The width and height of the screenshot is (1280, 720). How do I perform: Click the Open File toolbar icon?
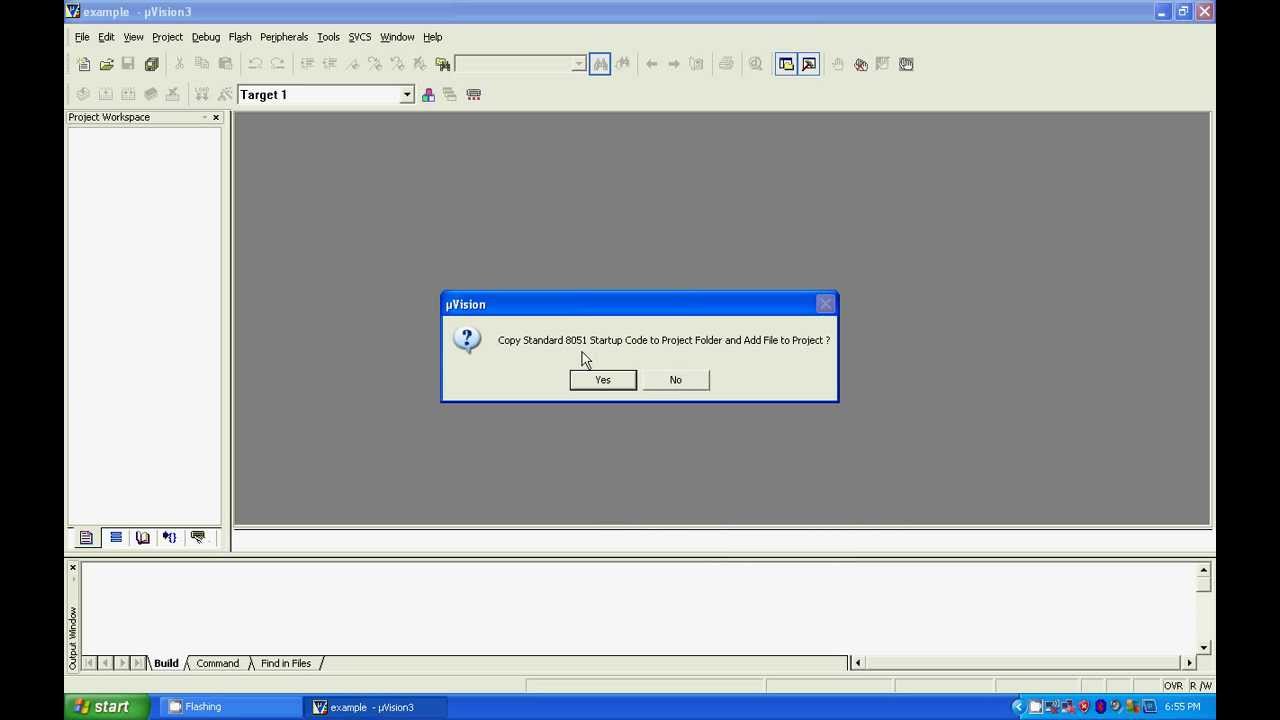pyautogui.click(x=106, y=64)
